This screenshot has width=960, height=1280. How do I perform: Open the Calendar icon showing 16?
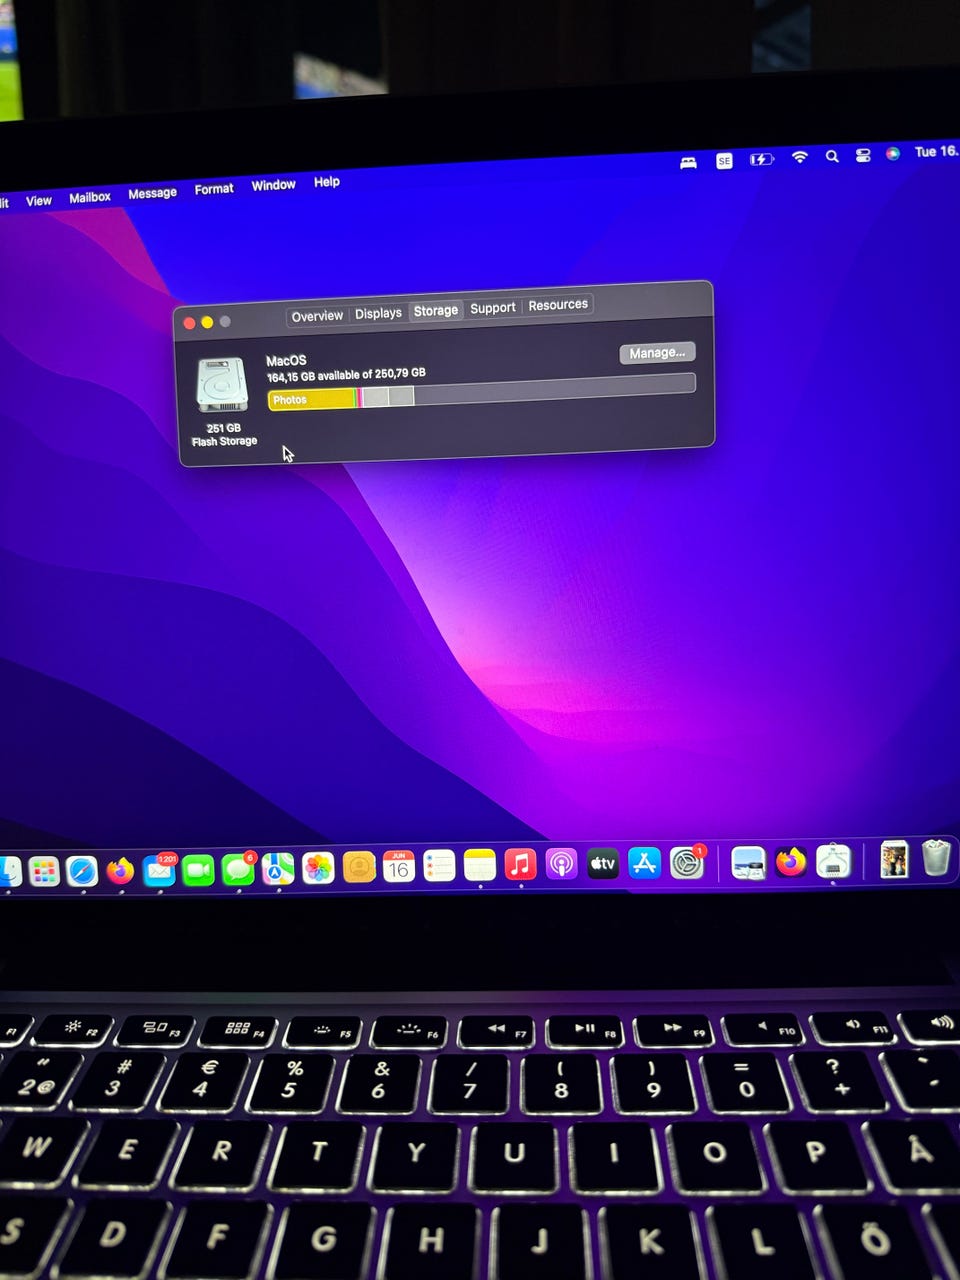click(x=398, y=866)
